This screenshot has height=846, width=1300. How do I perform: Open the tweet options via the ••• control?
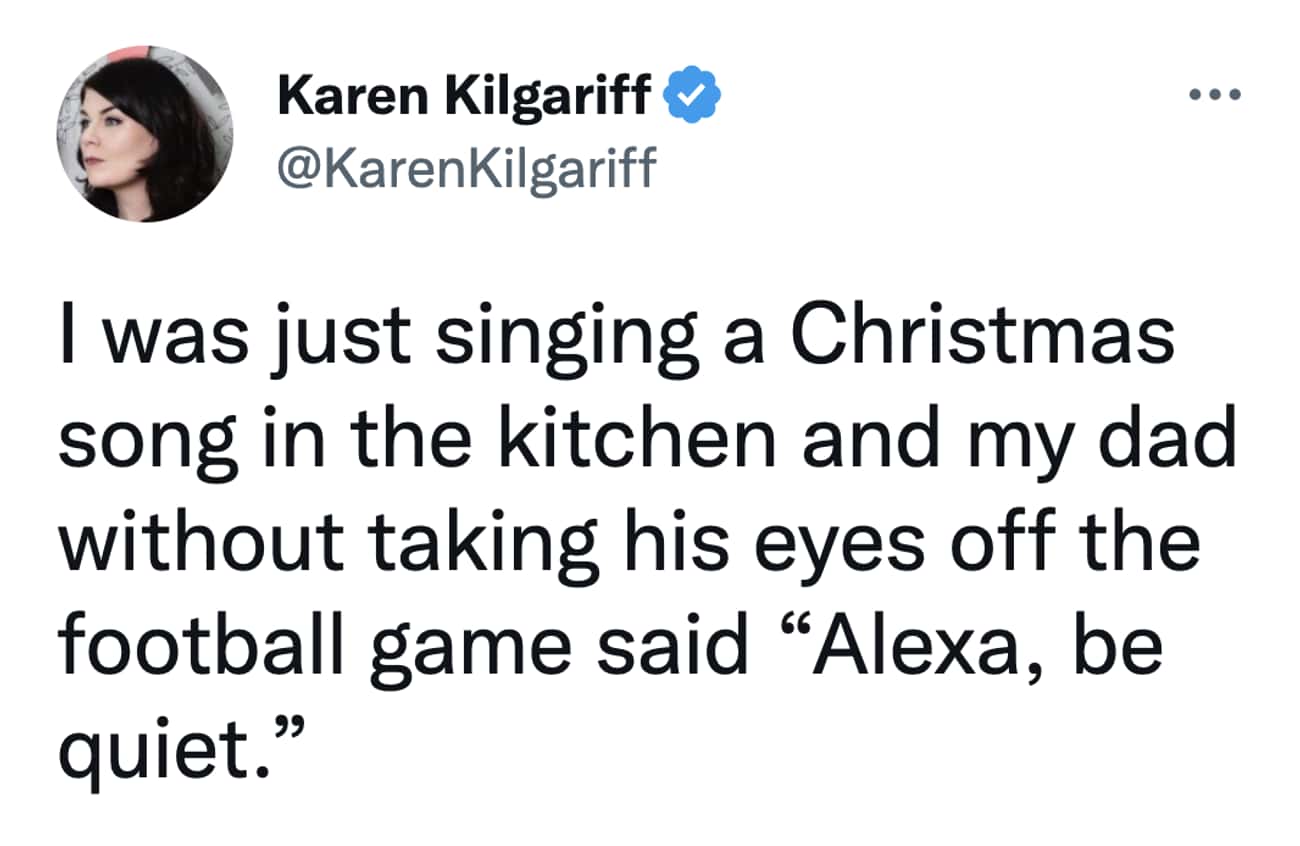point(1213,94)
